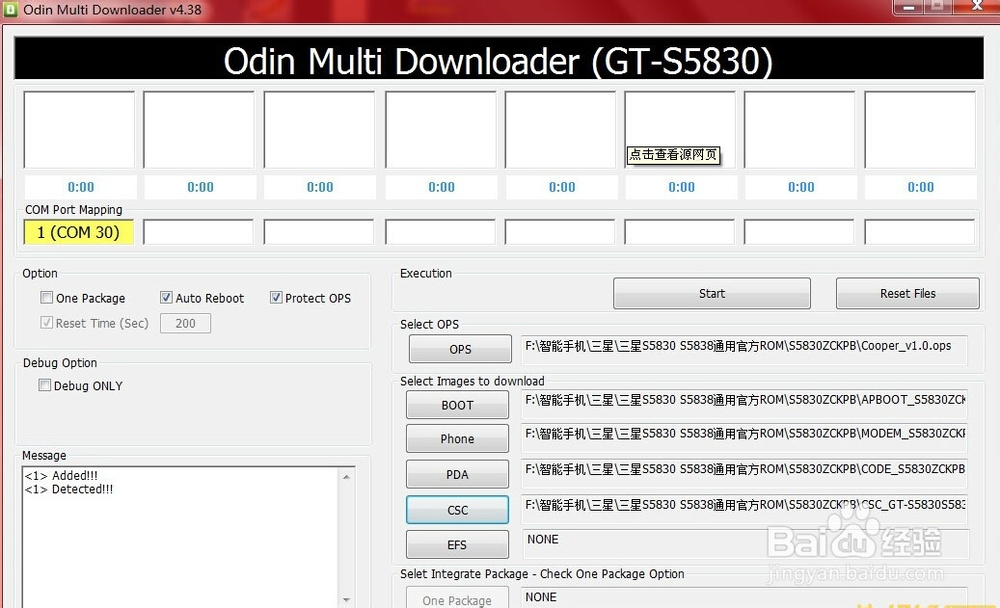Click the CSC image button
The height and width of the screenshot is (608, 1000).
(457, 509)
